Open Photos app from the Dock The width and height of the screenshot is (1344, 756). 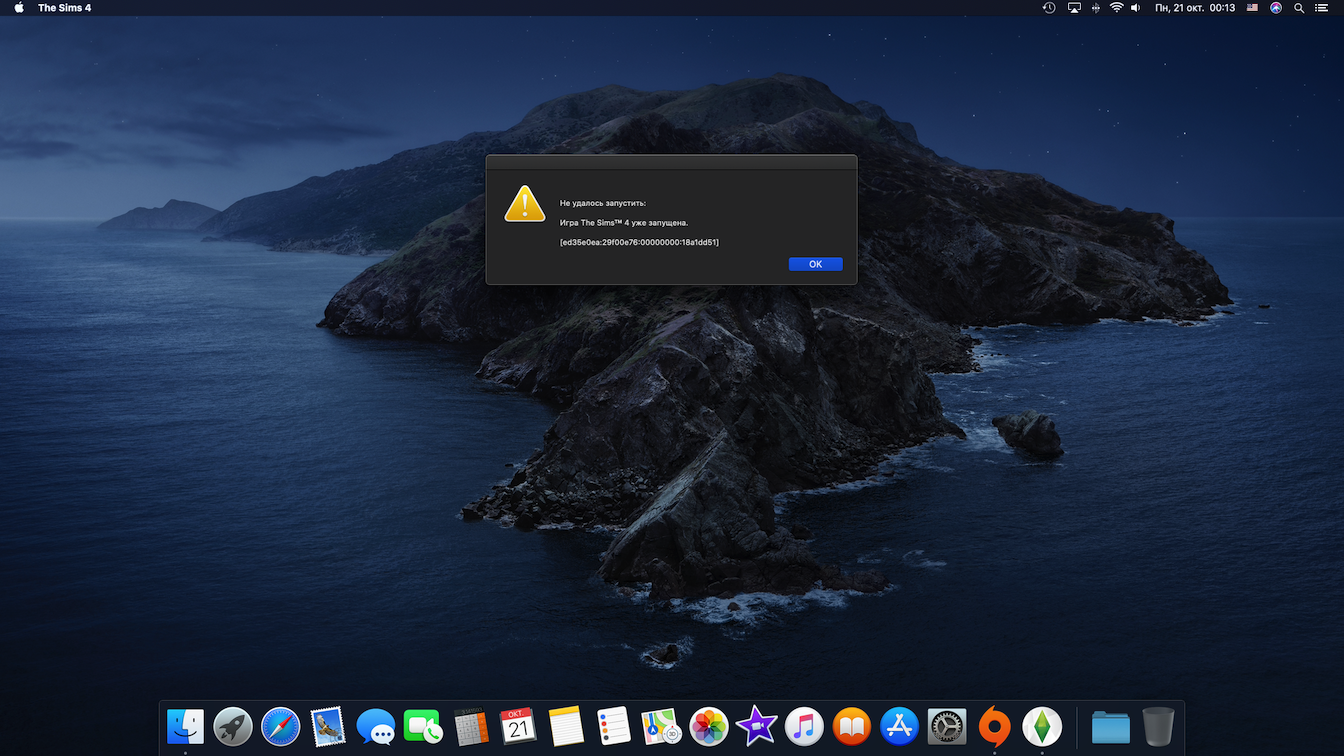point(709,727)
